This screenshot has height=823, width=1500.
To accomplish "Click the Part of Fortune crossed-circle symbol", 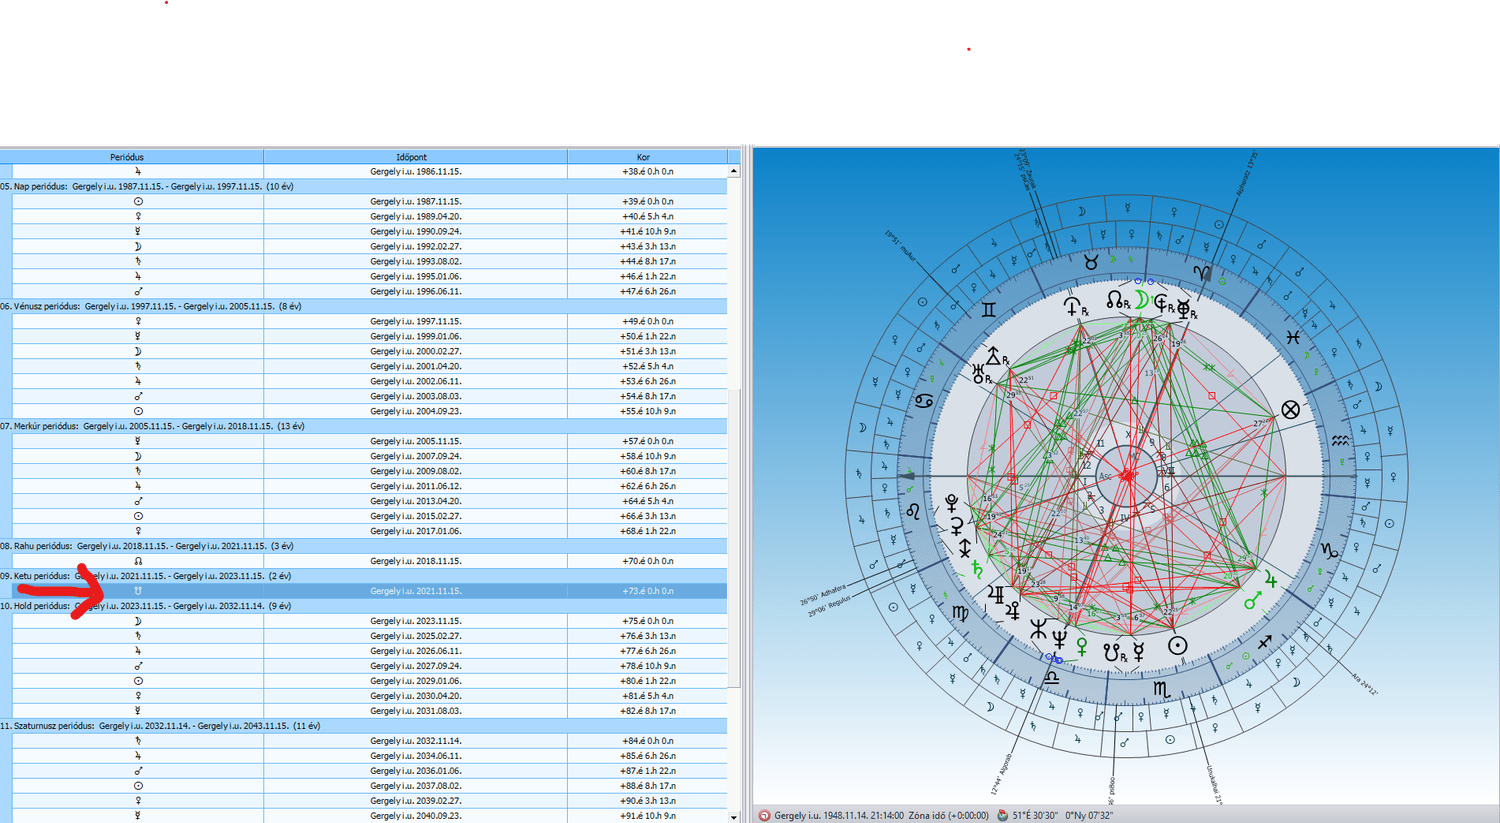I will coord(1290,409).
